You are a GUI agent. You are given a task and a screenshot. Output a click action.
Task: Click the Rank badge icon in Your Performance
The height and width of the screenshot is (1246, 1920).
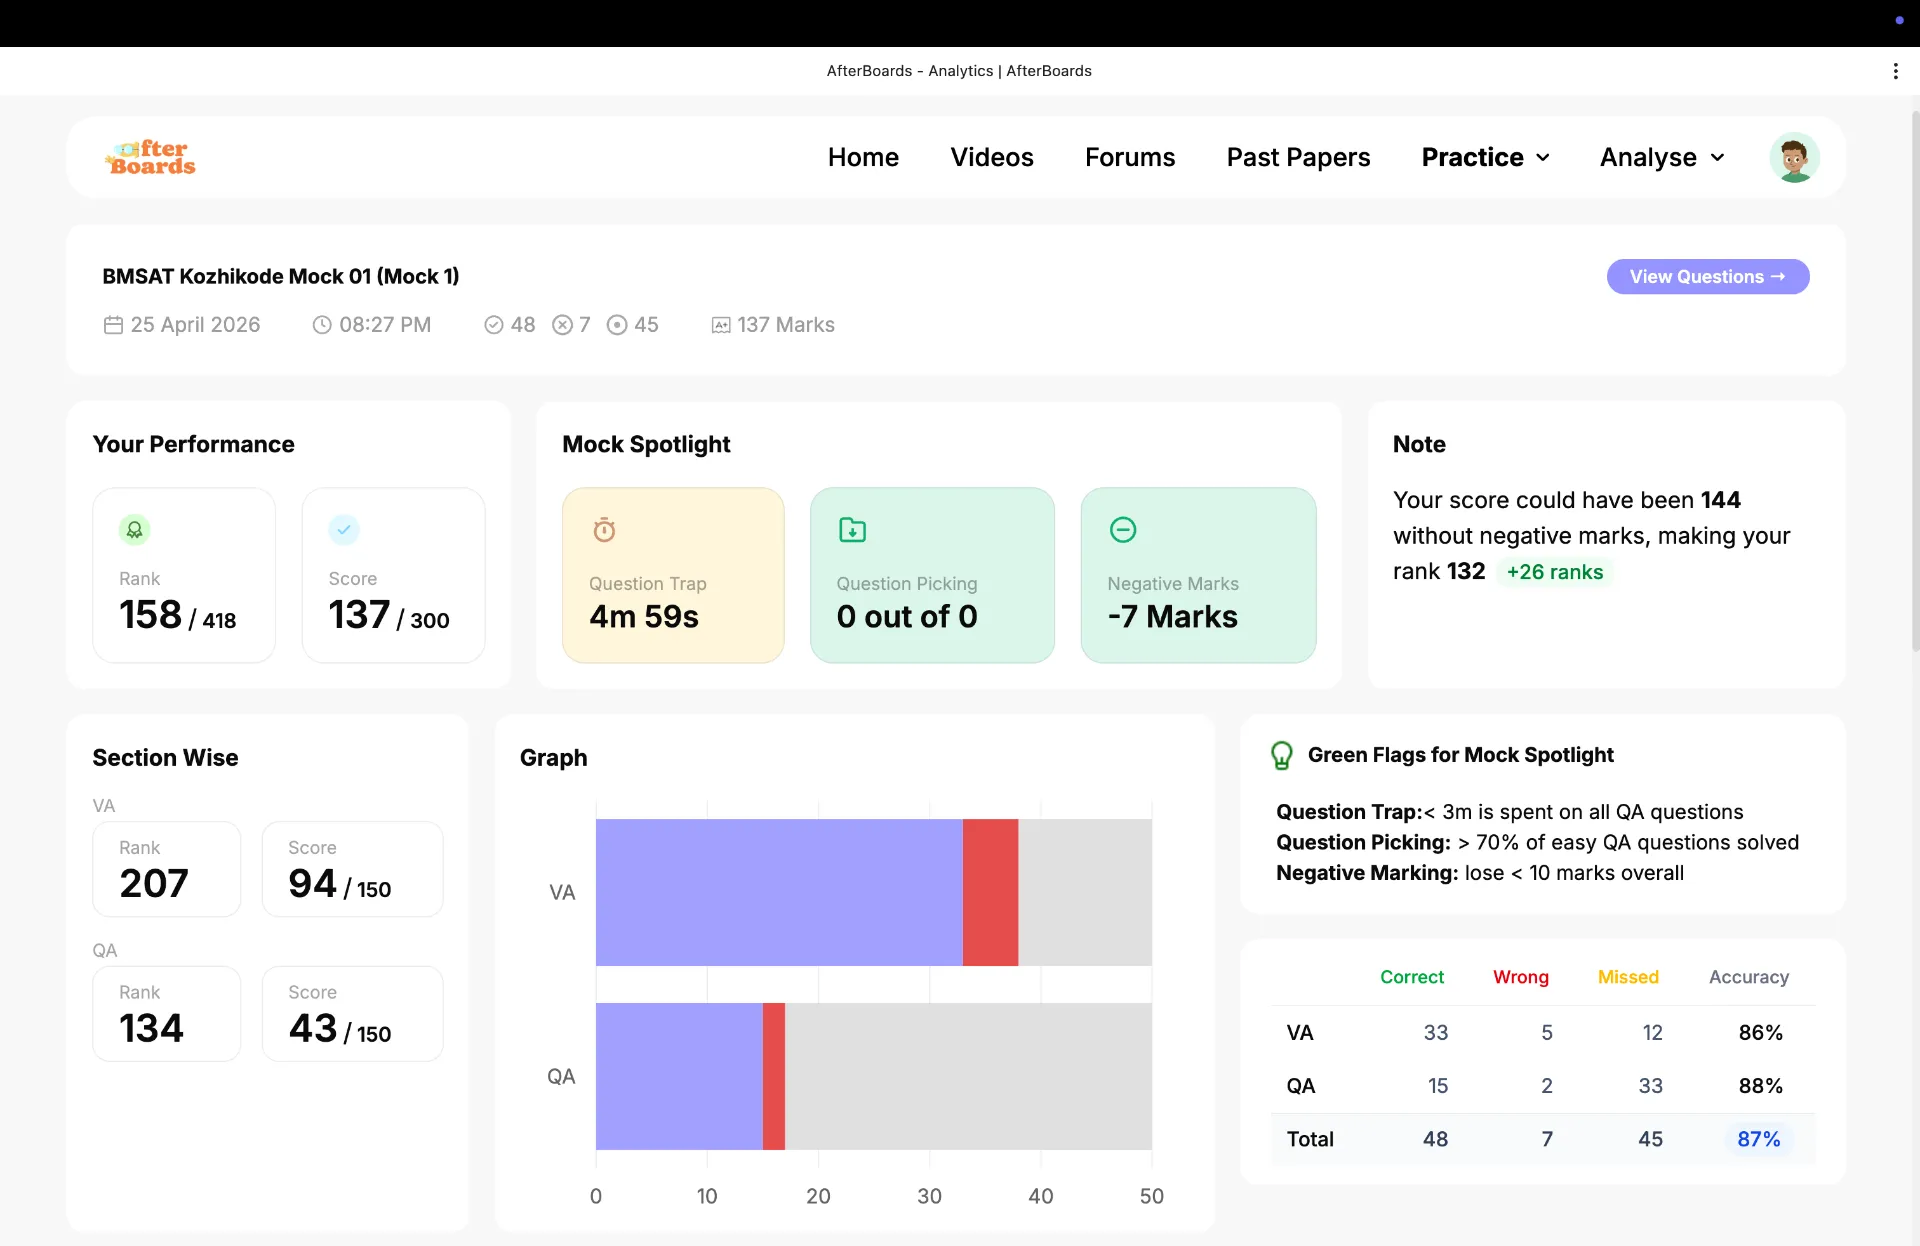click(x=135, y=529)
